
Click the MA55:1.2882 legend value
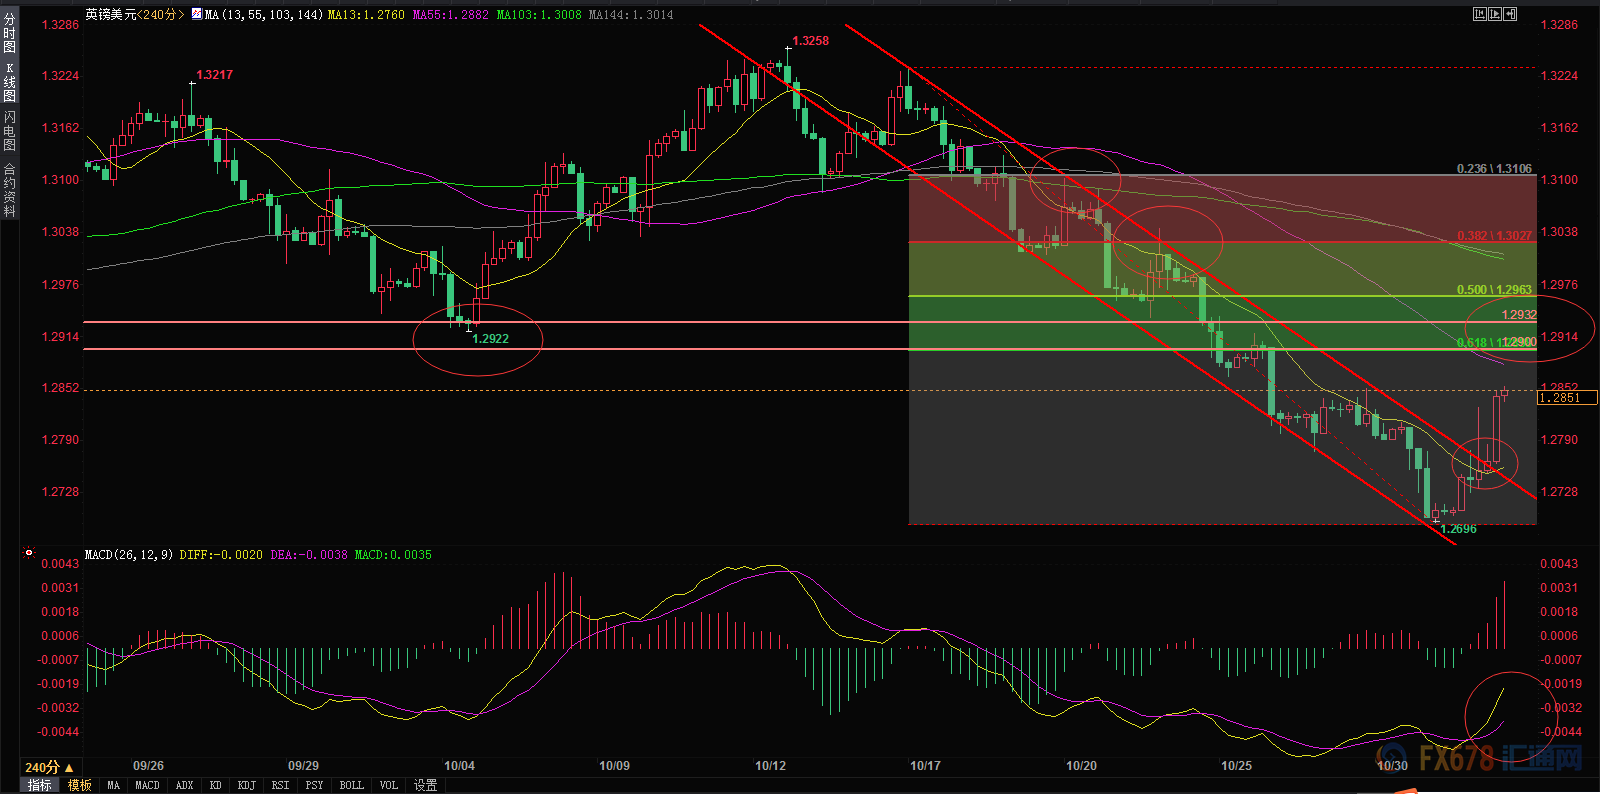451,15
